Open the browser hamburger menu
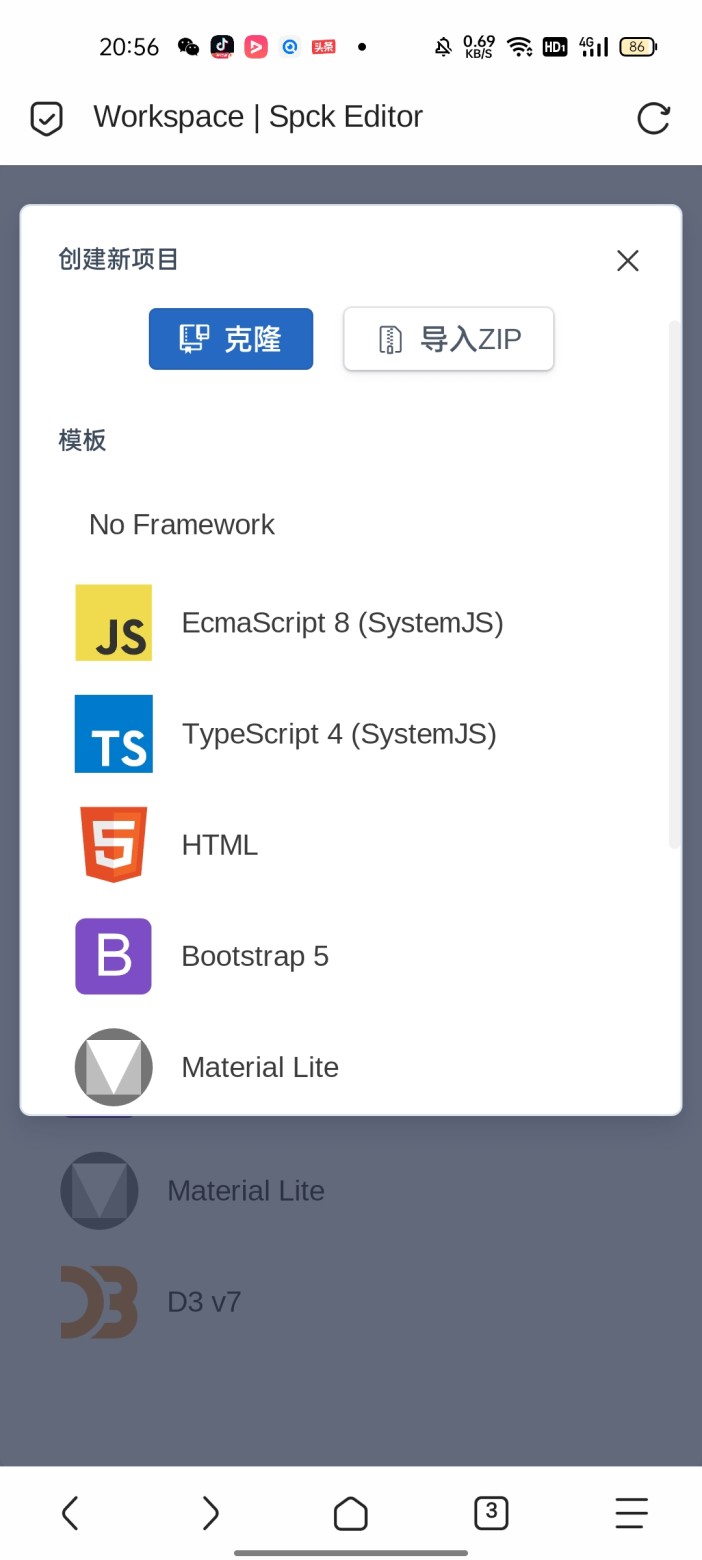The width and height of the screenshot is (702, 1560). (631, 1513)
